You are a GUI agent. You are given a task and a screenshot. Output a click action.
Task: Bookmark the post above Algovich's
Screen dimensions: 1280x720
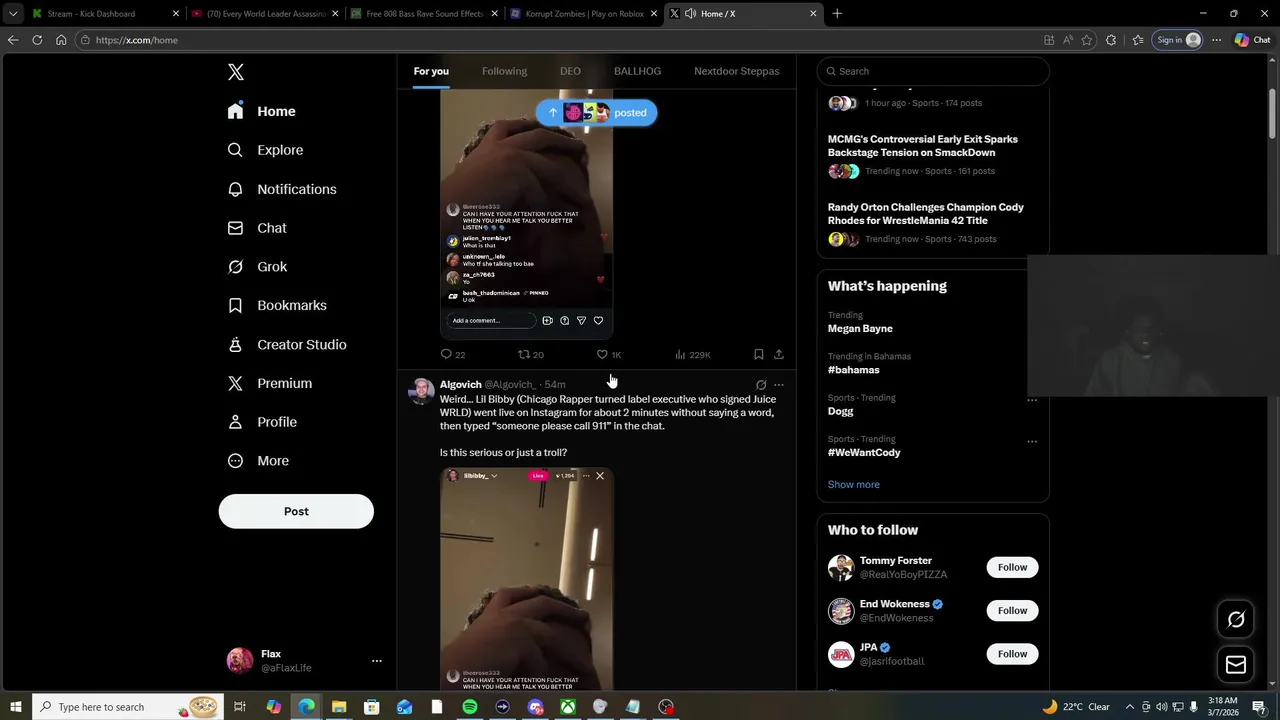(x=758, y=354)
